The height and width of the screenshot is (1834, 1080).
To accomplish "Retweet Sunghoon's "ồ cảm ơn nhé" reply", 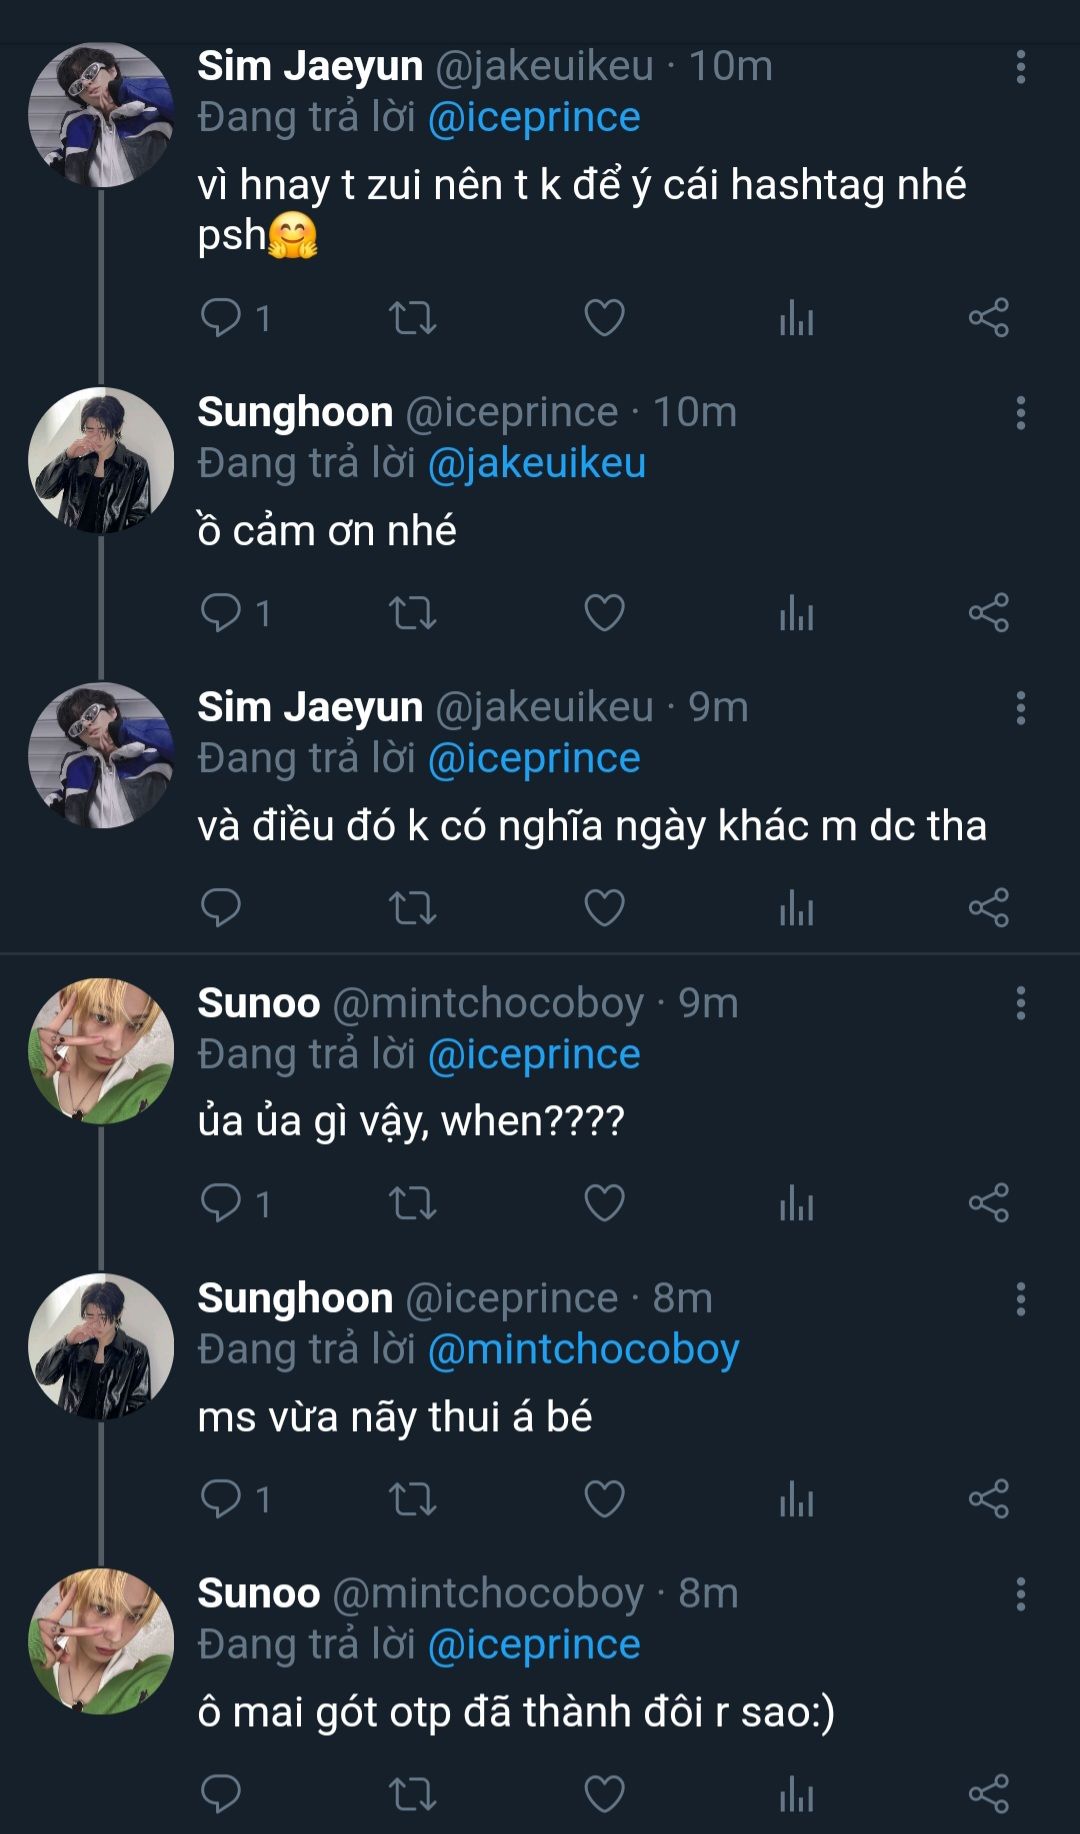I will tap(412, 613).
